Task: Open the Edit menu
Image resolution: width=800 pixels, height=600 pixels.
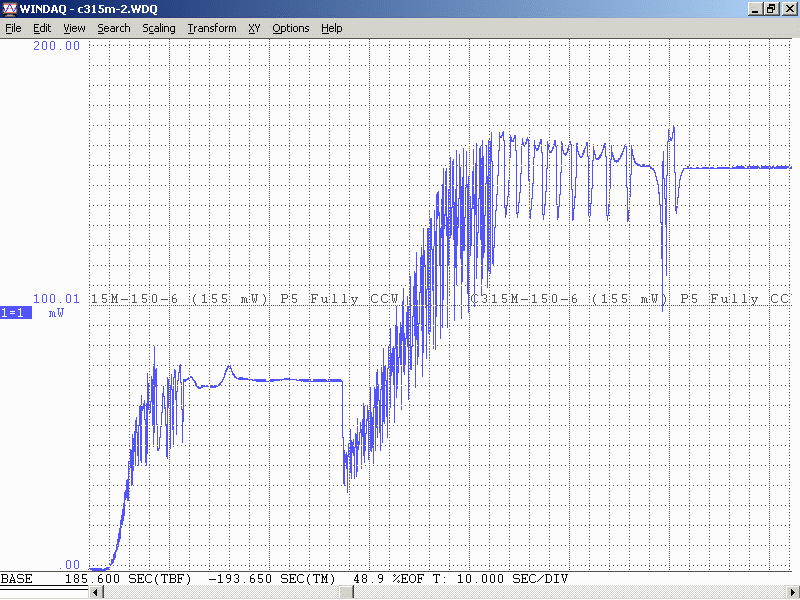Action: click(x=42, y=28)
